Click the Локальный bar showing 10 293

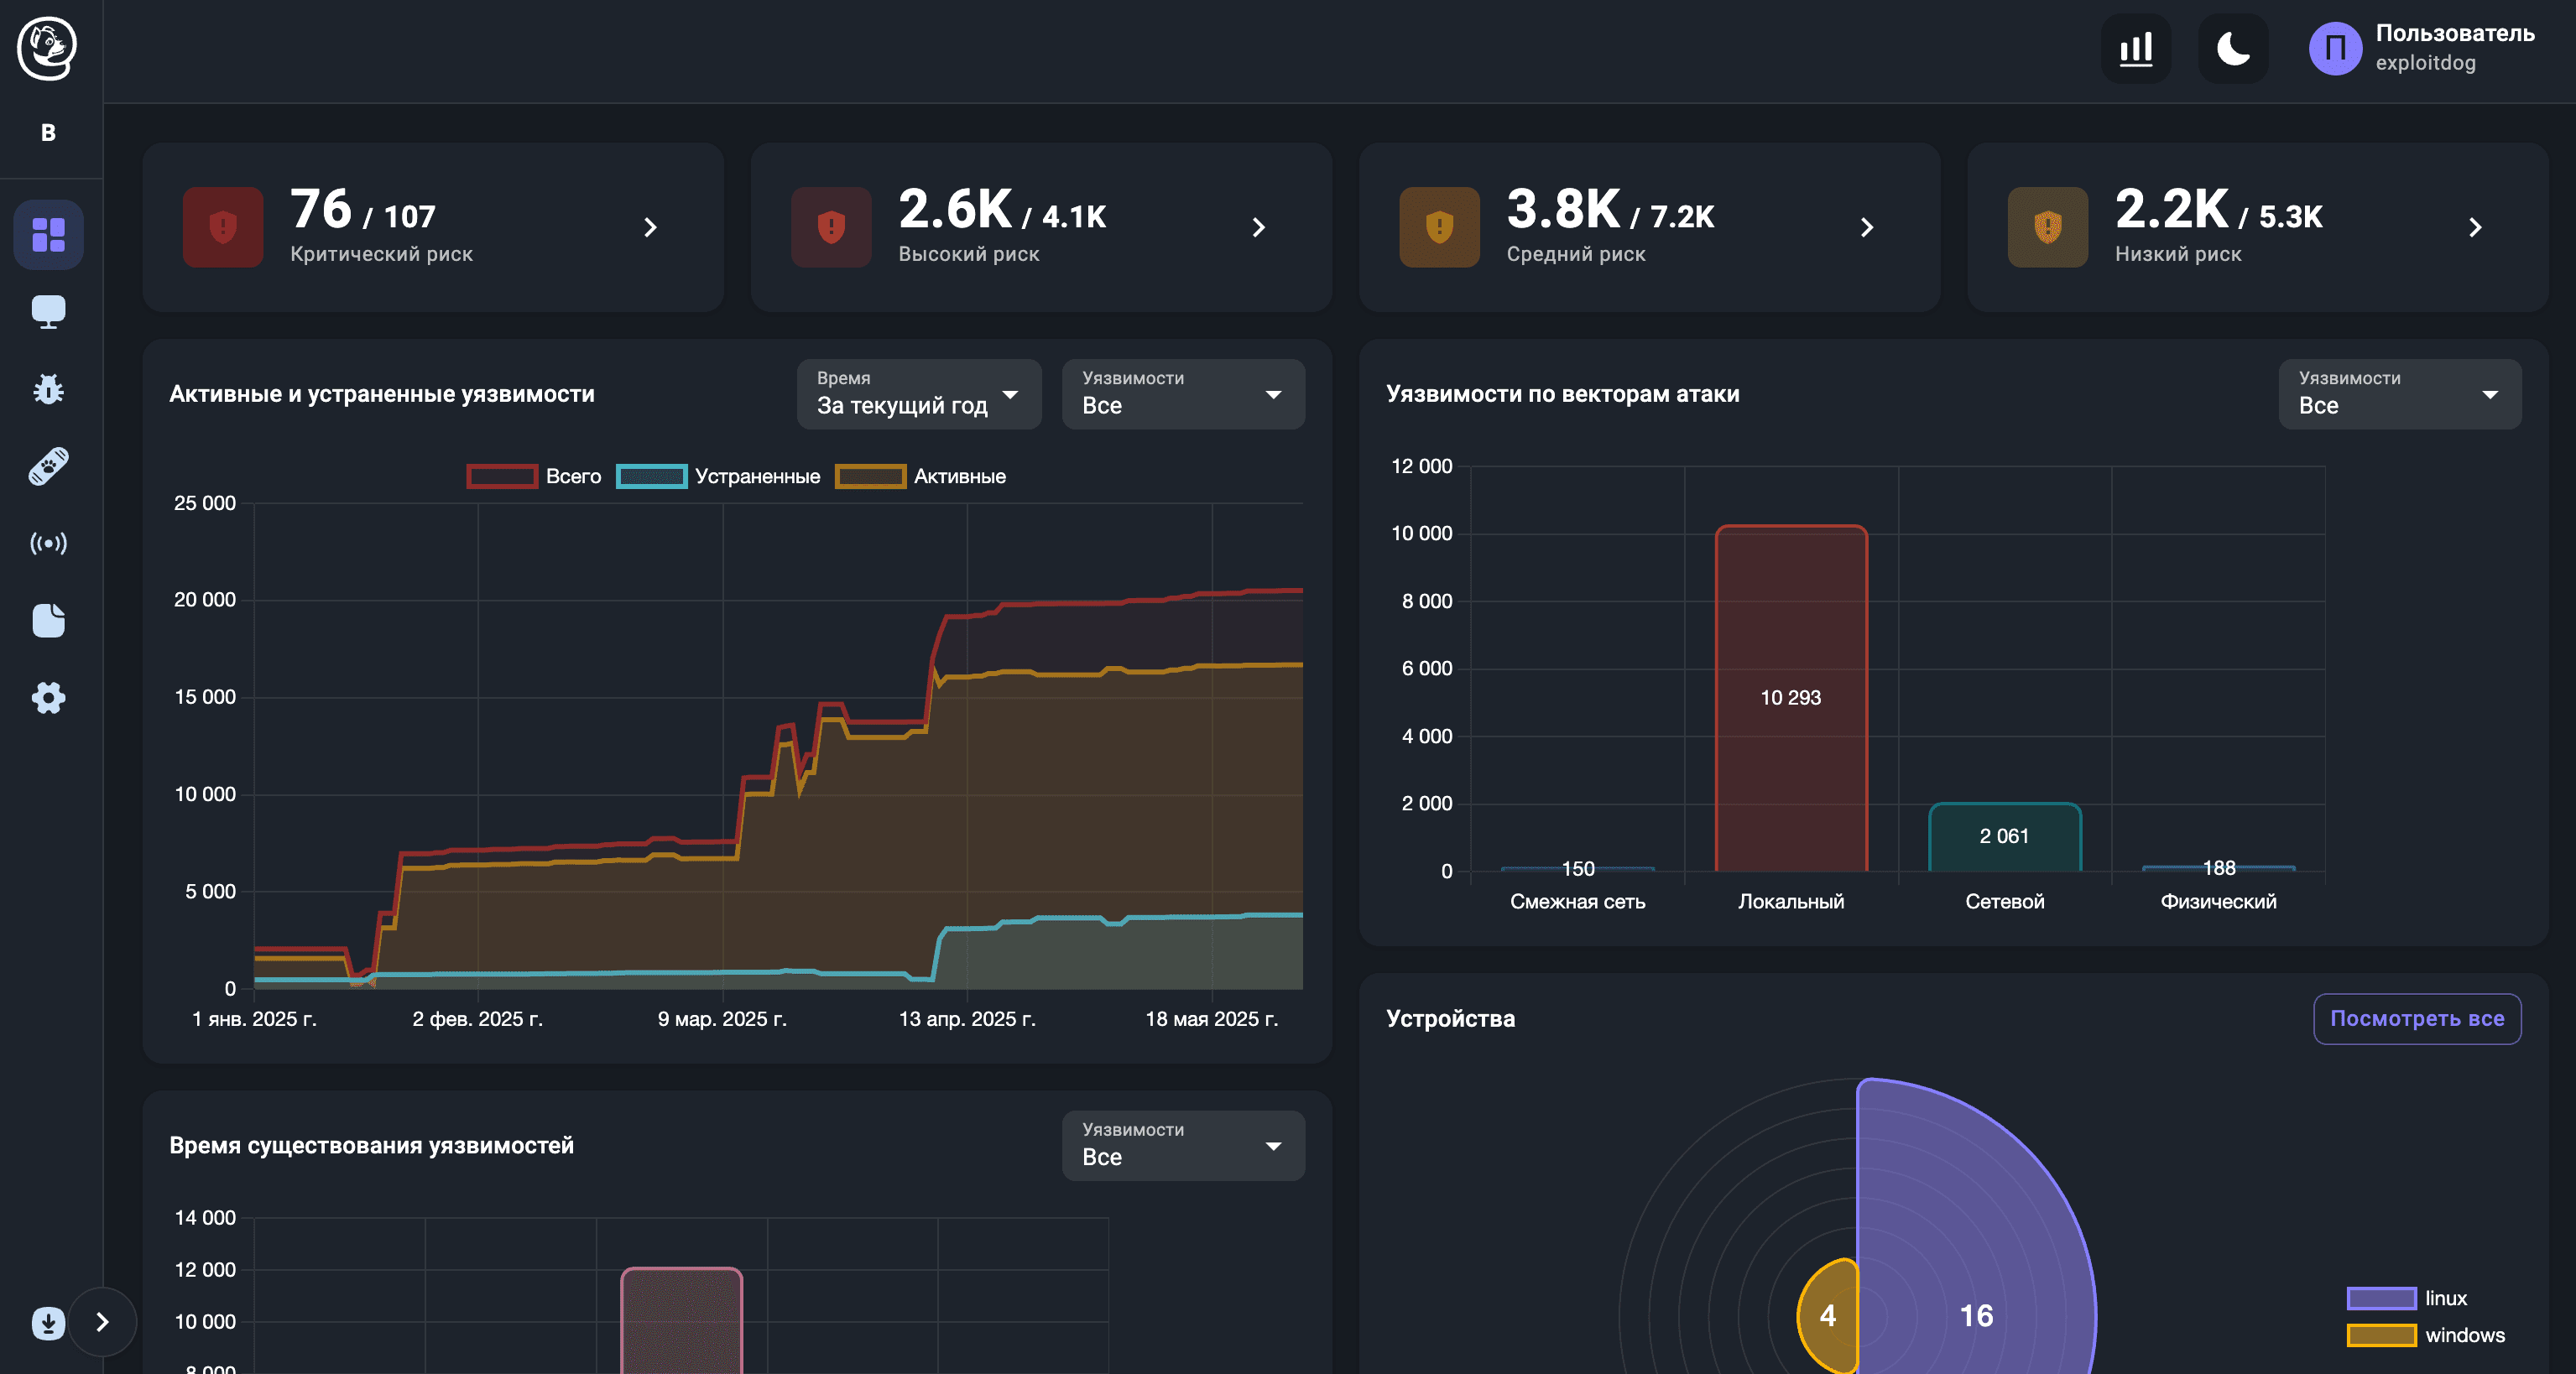point(1790,697)
